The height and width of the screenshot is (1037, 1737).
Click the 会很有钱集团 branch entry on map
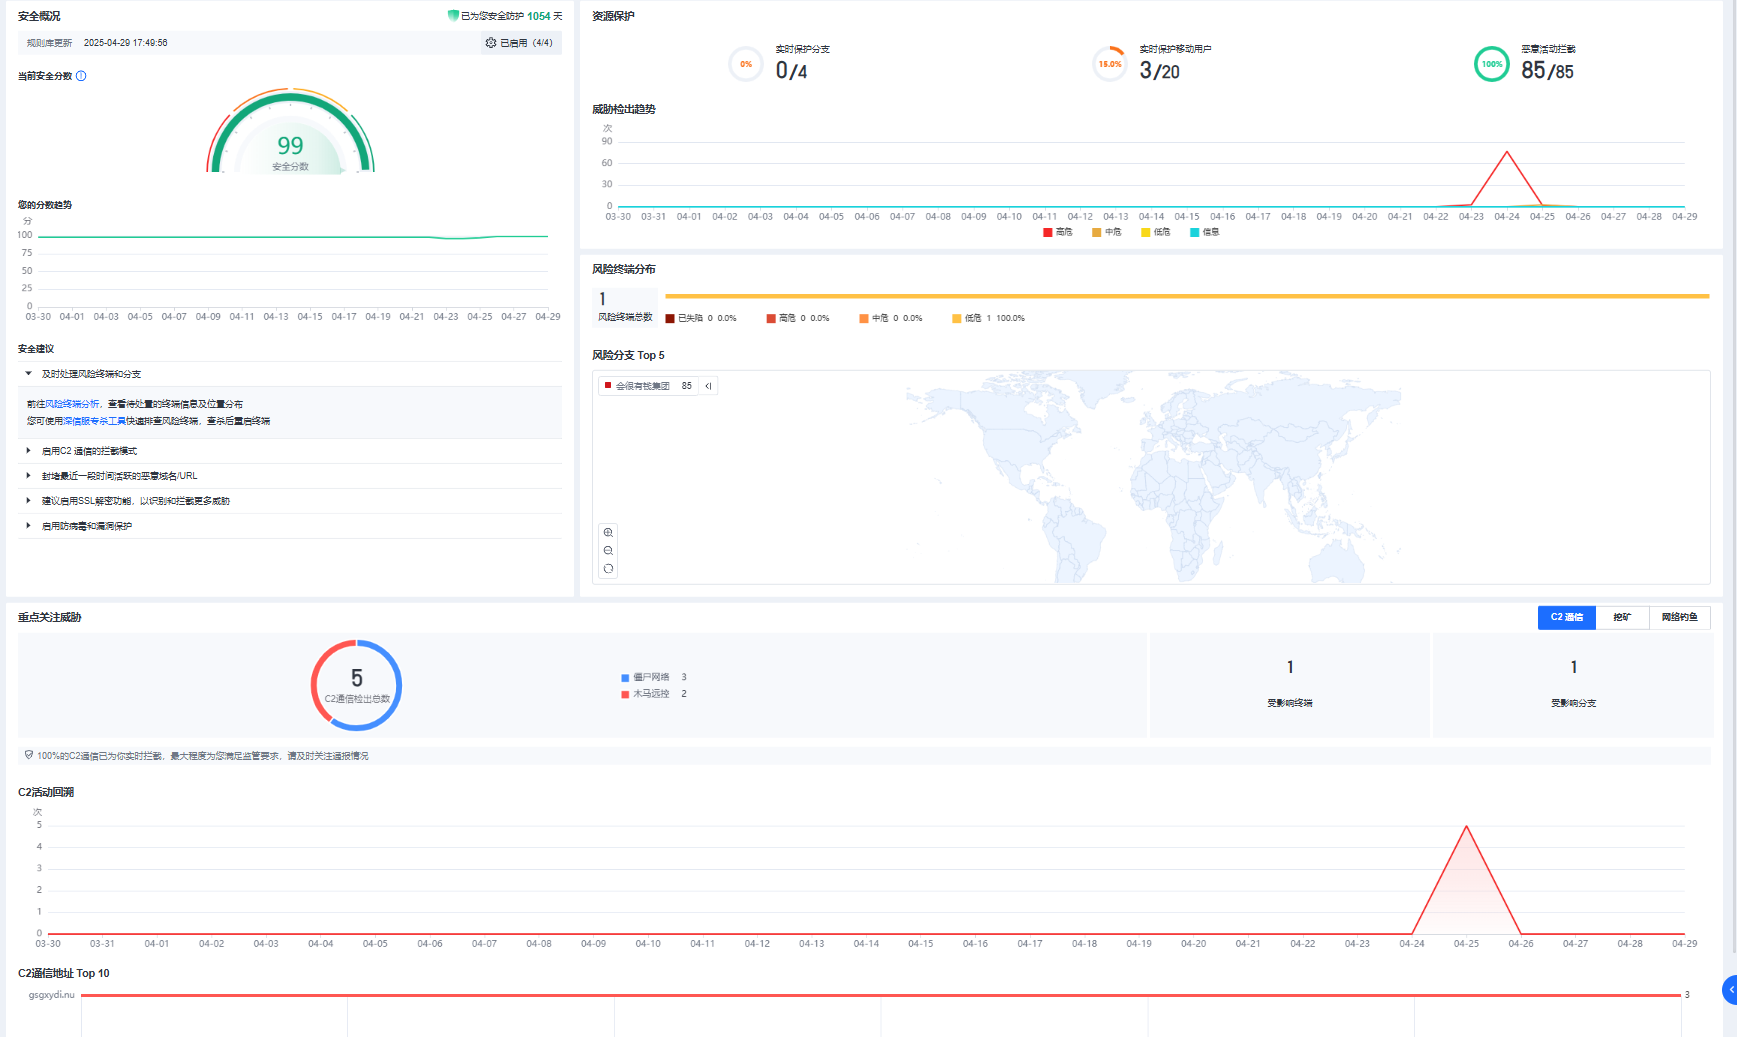pyautogui.click(x=642, y=386)
